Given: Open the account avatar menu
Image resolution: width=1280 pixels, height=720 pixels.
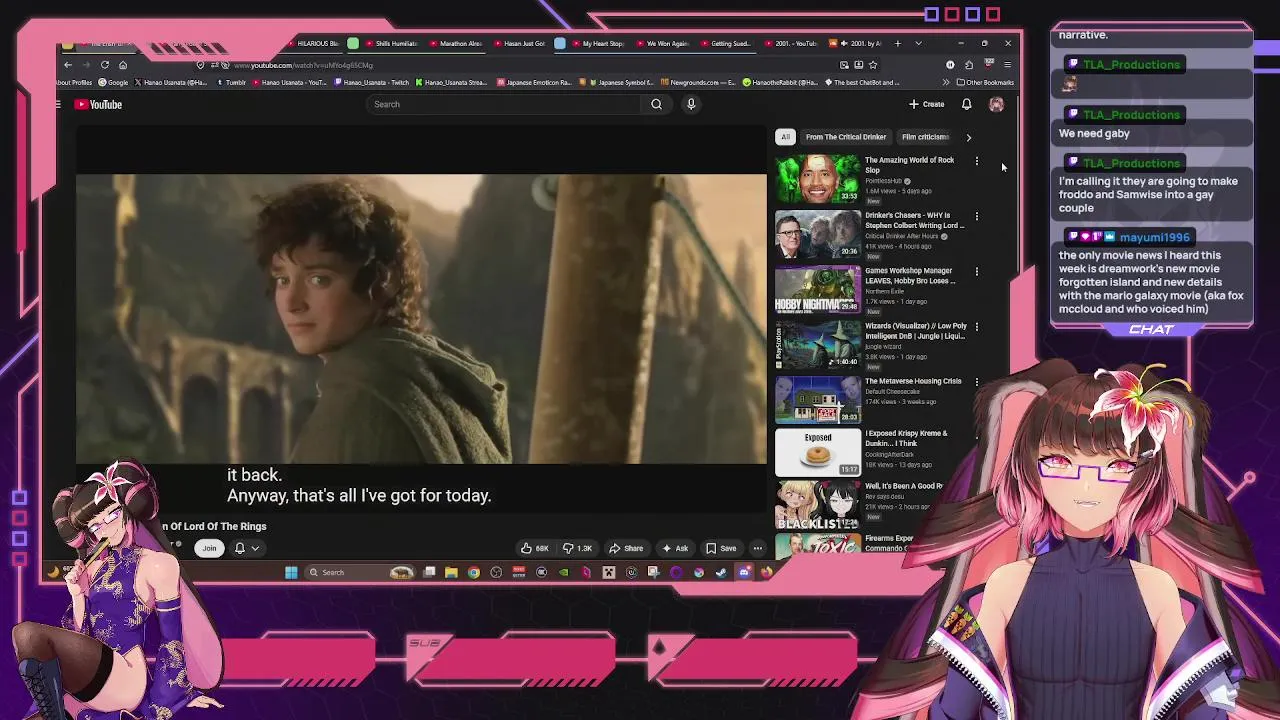Looking at the screenshot, I should [x=996, y=104].
